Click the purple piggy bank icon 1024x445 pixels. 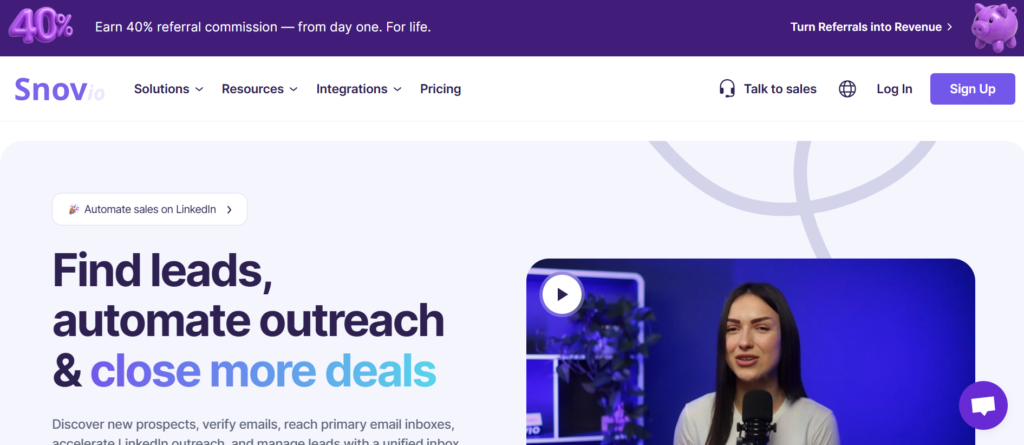[994, 27]
